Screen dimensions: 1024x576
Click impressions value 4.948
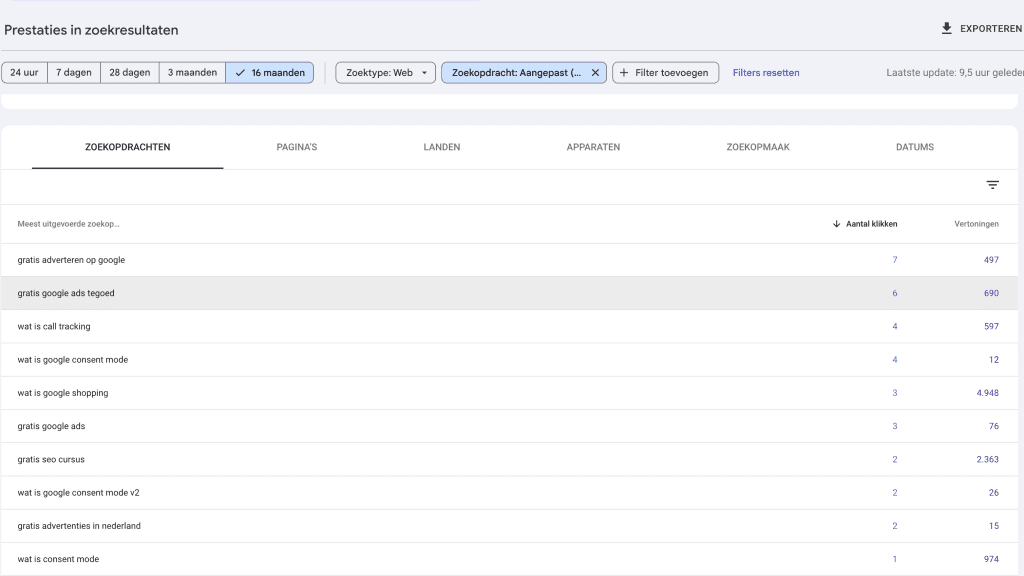pos(987,393)
